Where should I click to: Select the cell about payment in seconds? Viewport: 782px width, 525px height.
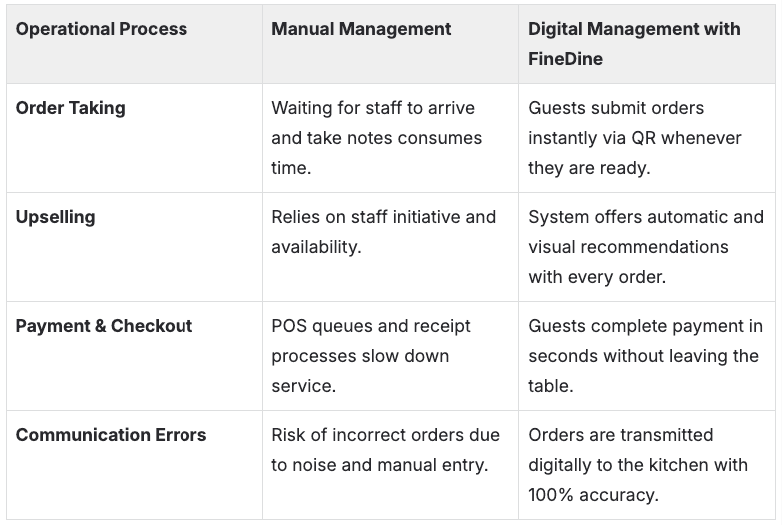645,356
